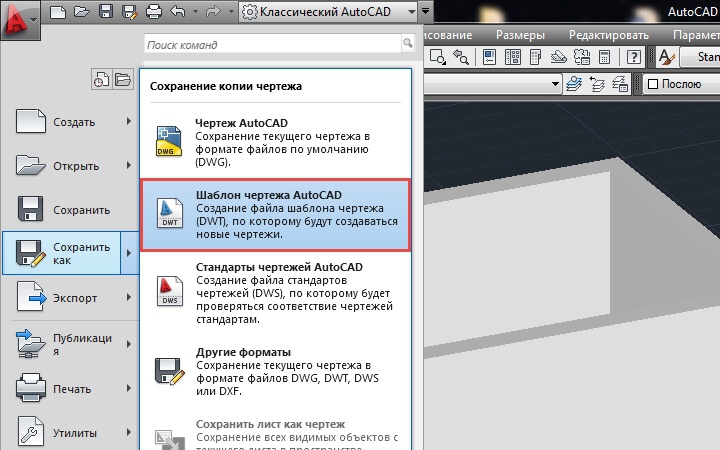The width and height of the screenshot is (720, 450).
Task: Click the DWS file icon for Стандарты чертежей
Action: (169, 291)
